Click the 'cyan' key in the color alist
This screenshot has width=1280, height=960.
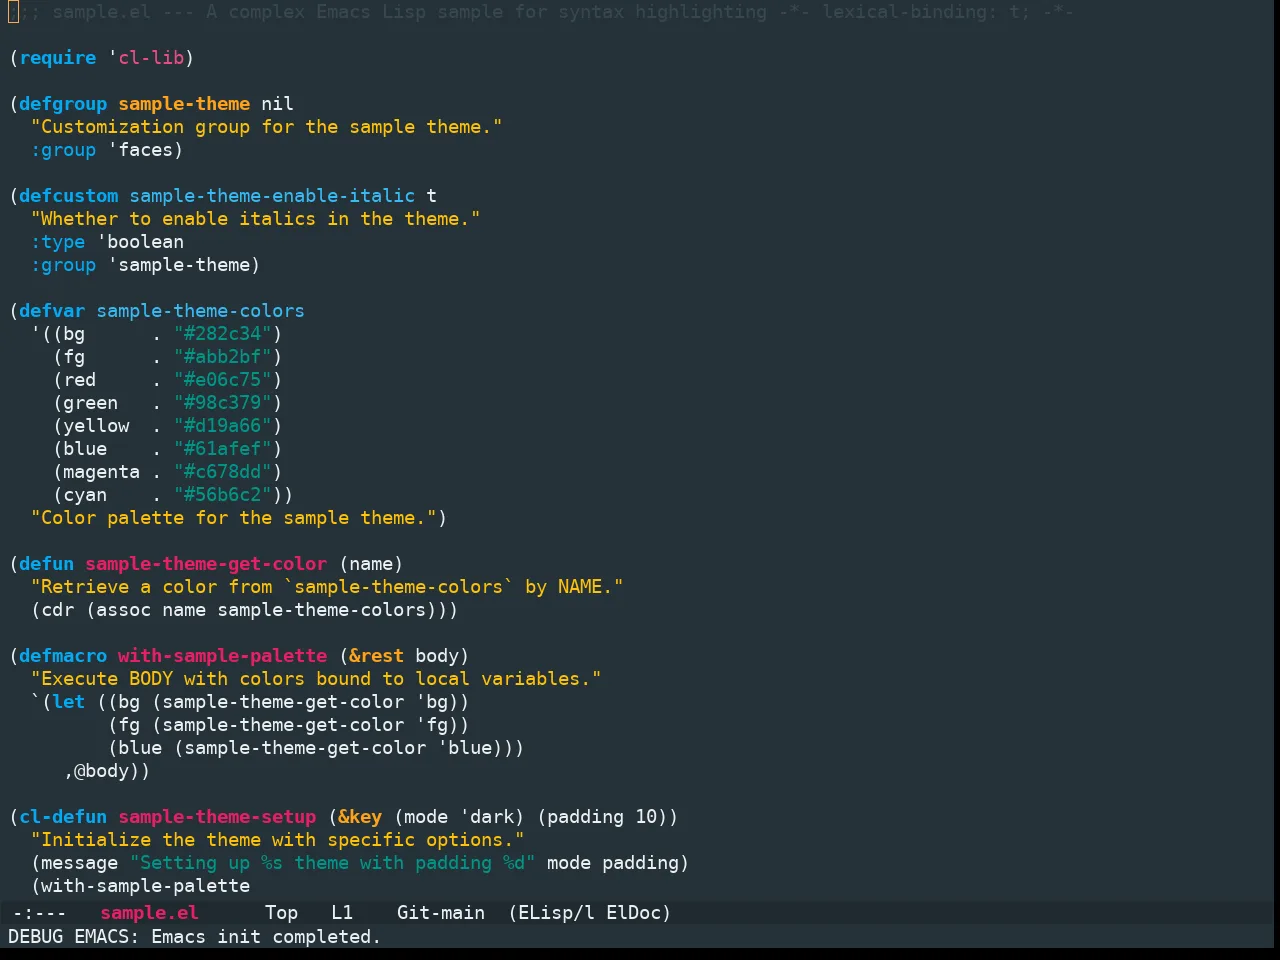pos(85,495)
